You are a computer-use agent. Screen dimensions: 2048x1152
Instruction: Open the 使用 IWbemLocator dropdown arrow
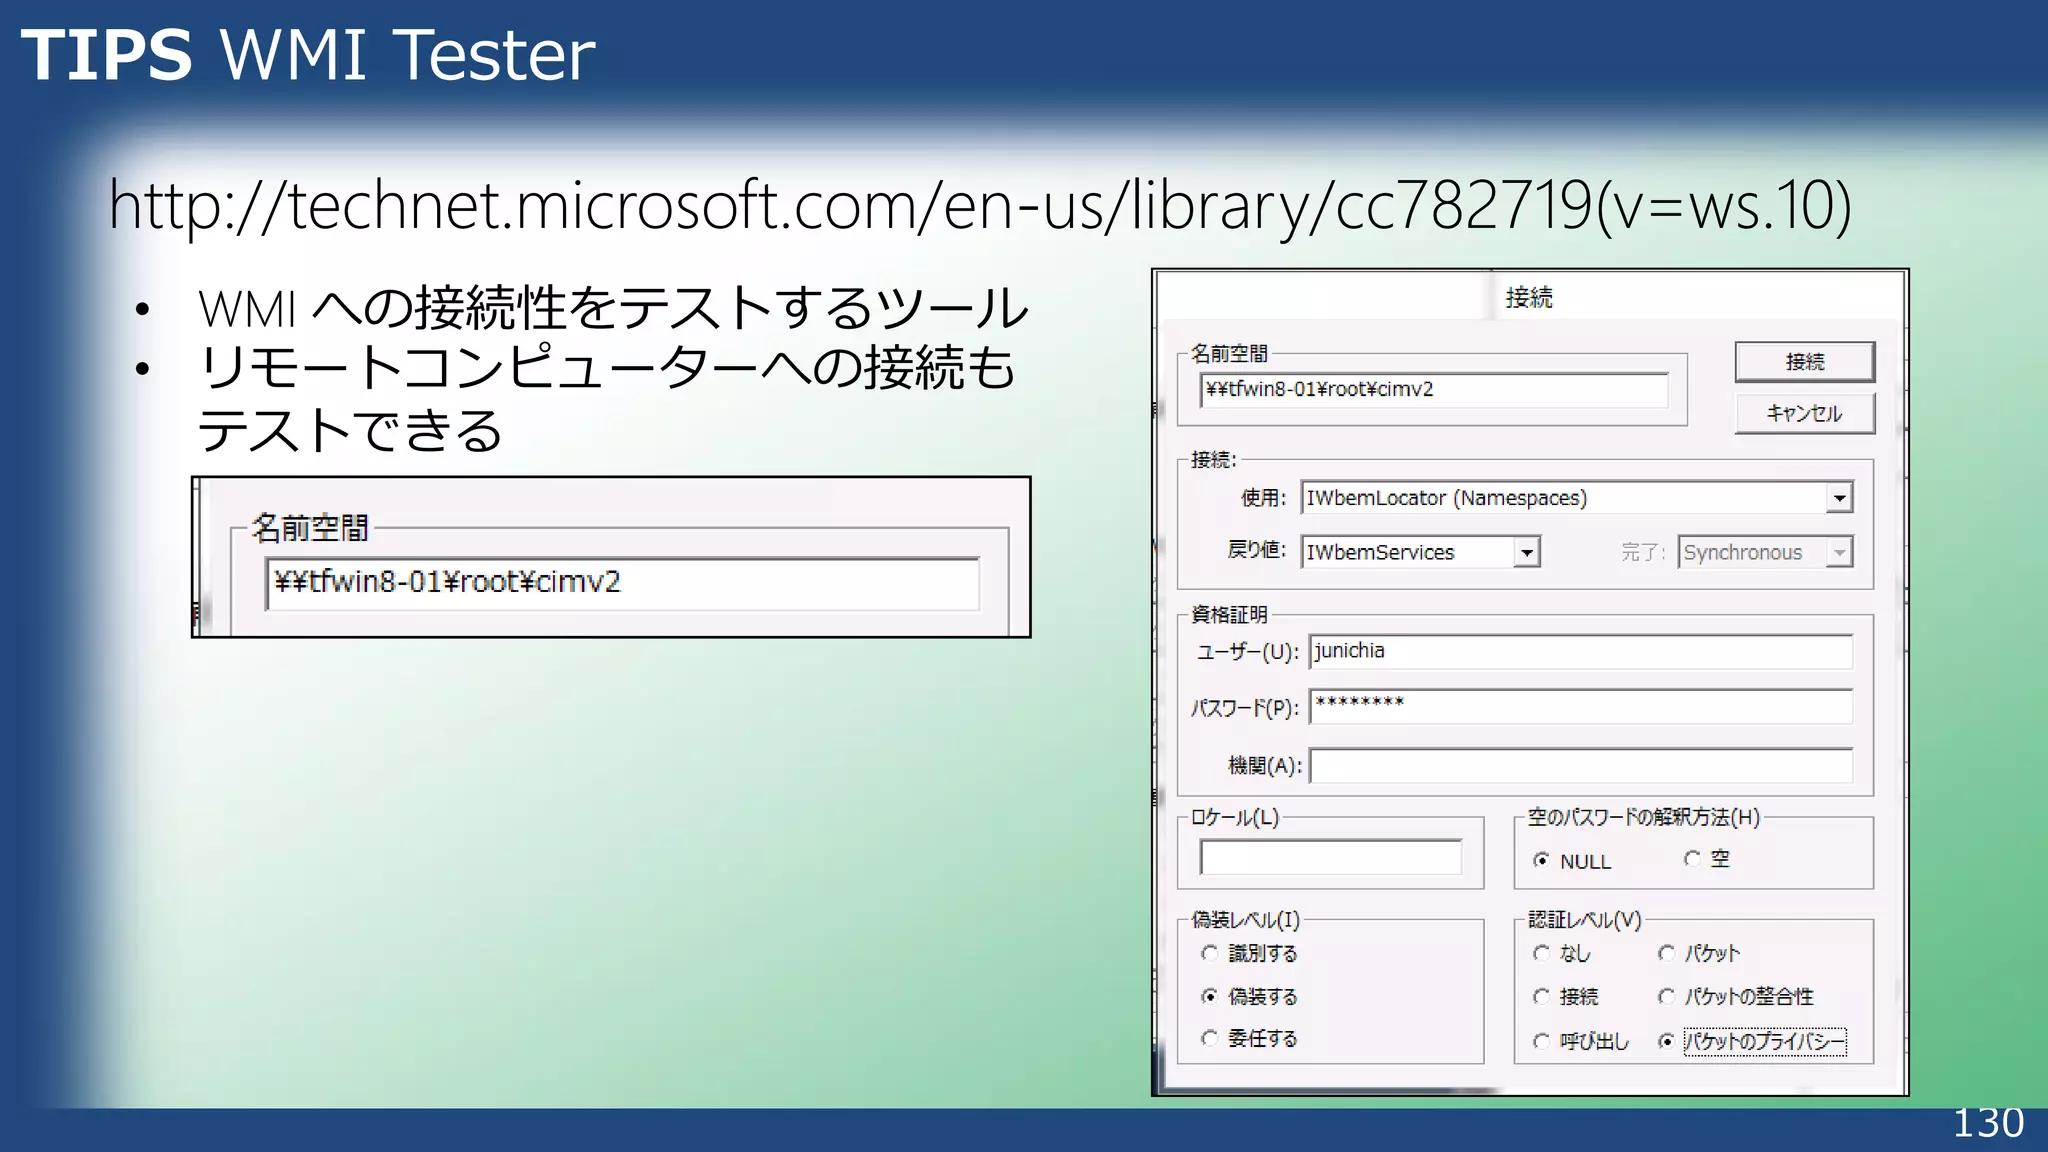[1839, 498]
